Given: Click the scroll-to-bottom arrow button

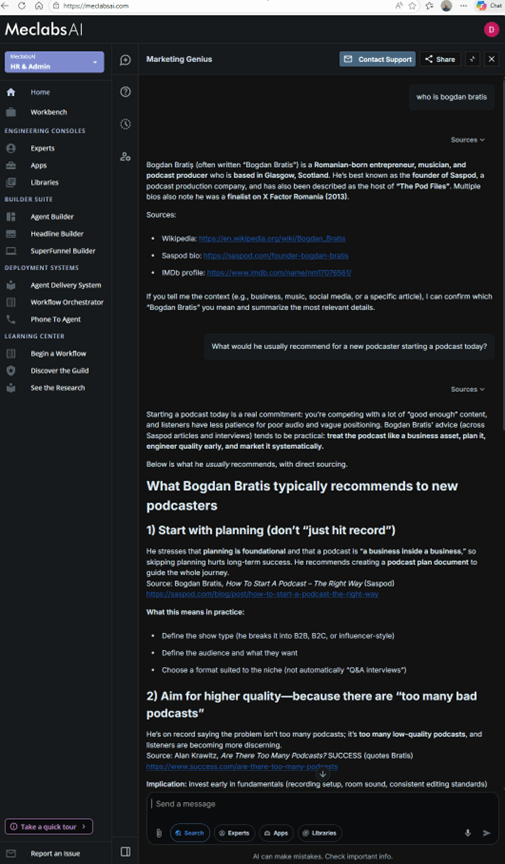Looking at the screenshot, I should [x=323, y=774].
